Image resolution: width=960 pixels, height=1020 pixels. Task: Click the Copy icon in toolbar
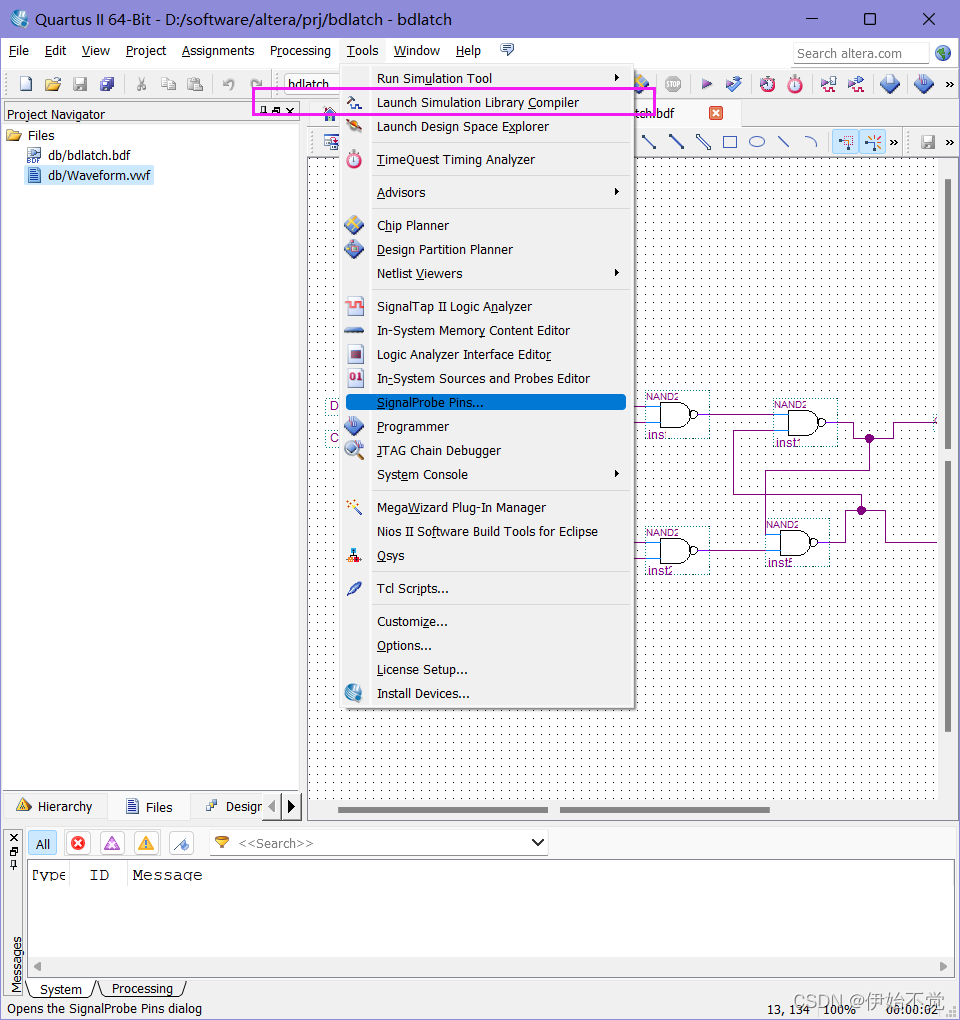pyautogui.click(x=168, y=84)
